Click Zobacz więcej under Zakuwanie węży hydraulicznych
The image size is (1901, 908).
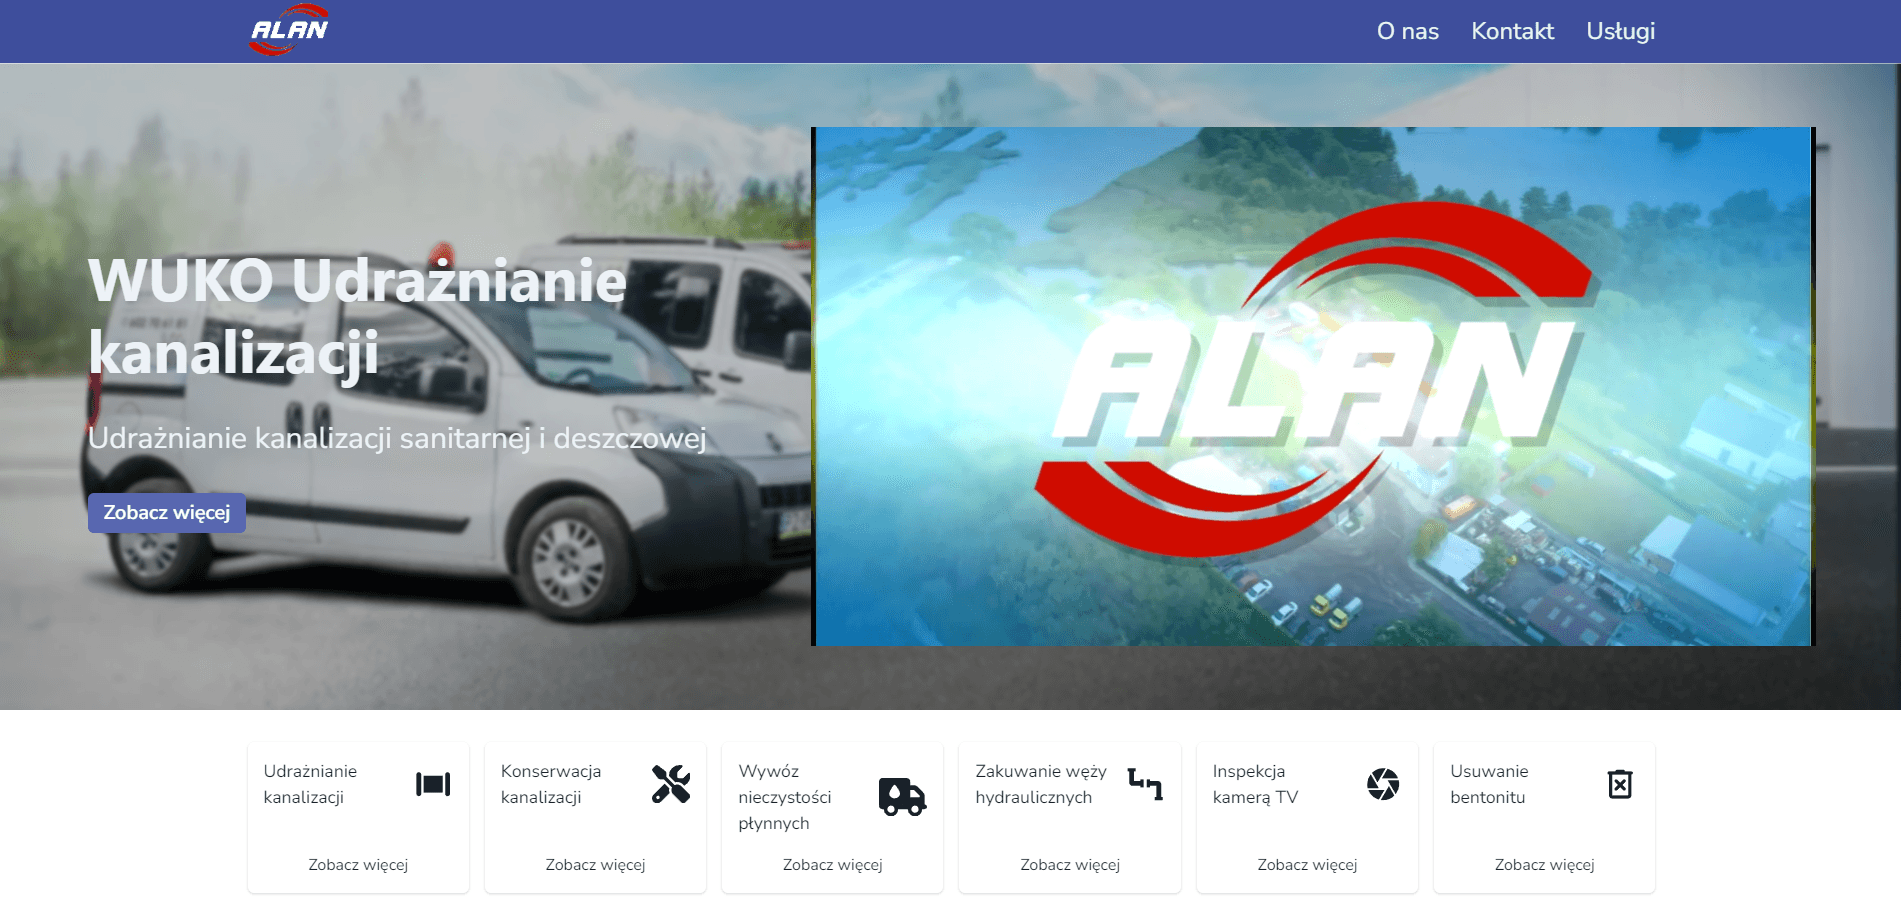click(1070, 865)
